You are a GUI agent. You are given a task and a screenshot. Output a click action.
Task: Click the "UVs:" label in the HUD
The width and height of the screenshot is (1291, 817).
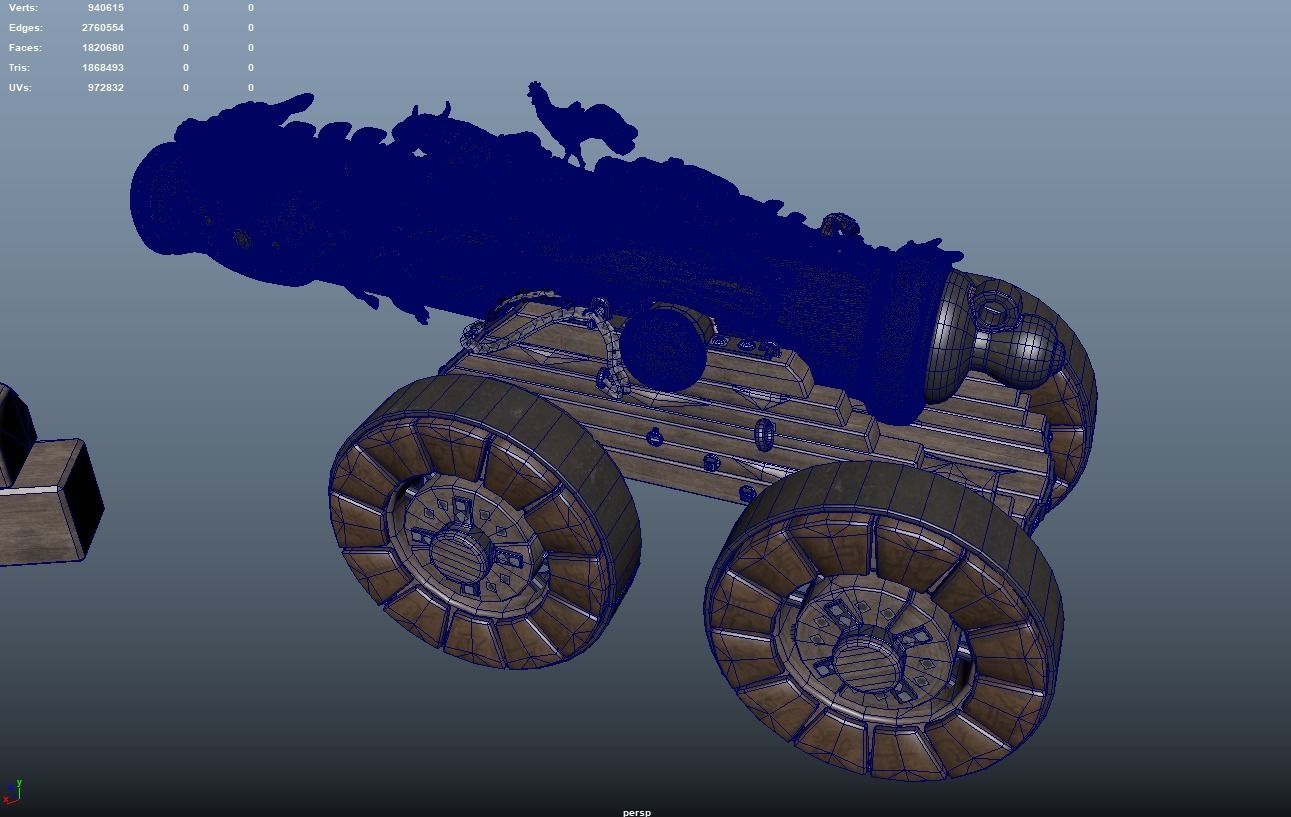20,88
